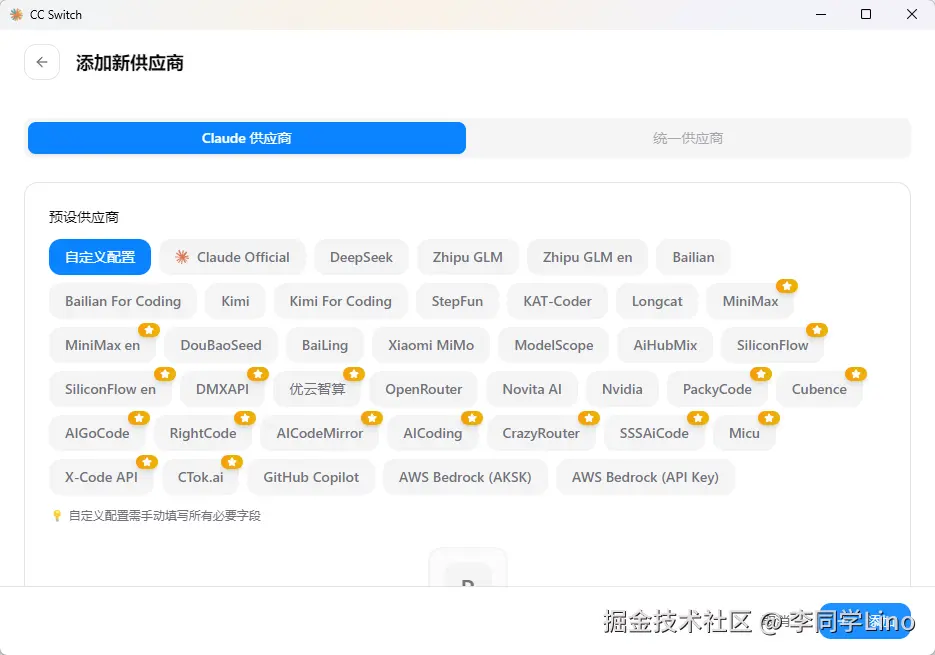Pick the Bailian For Coding preset
Viewport: 935px width, 655px height.
click(x=123, y=301)
